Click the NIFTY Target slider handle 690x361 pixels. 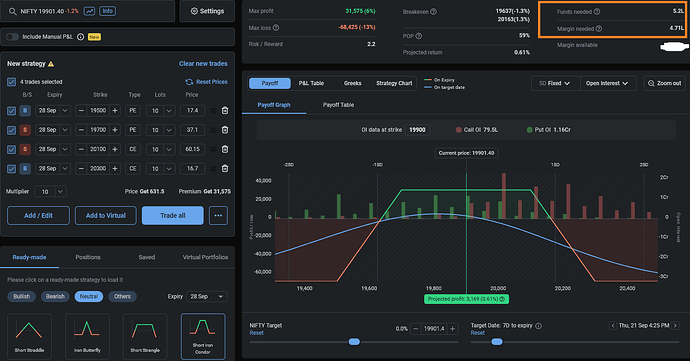click(354, 342)
